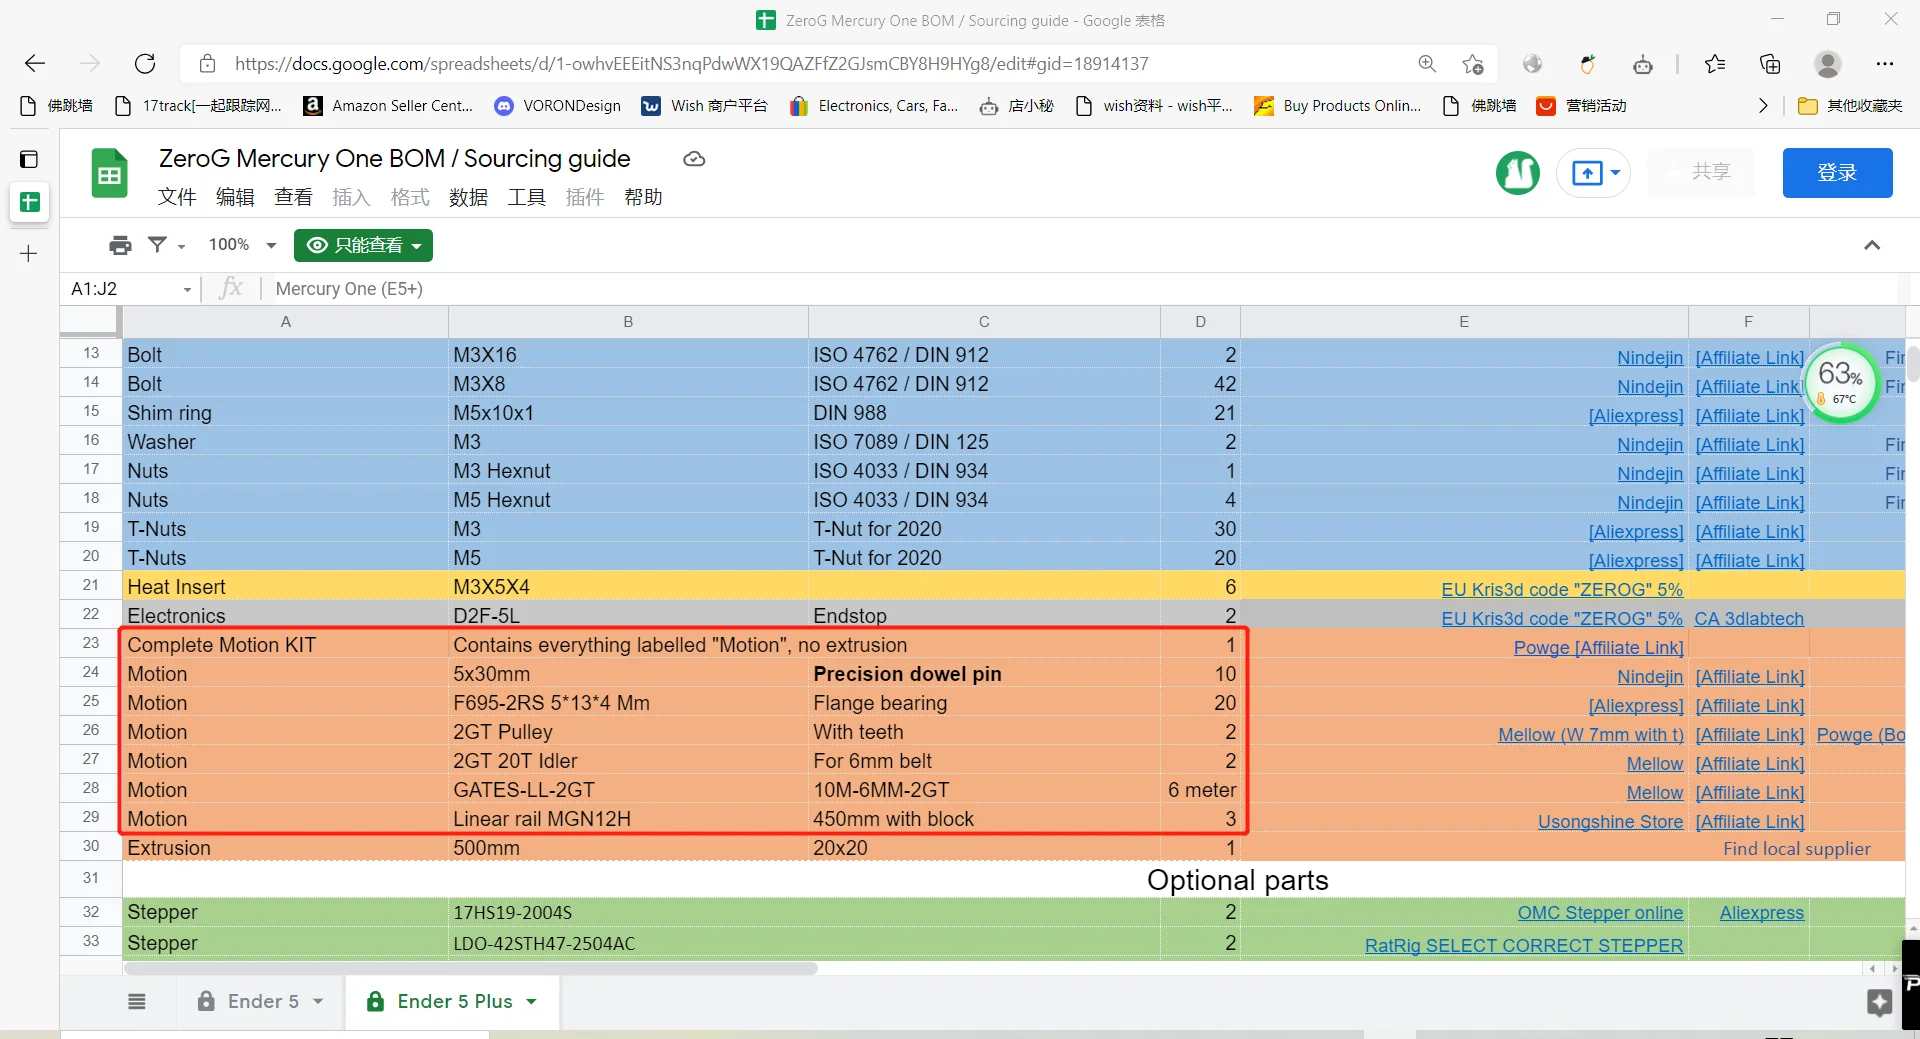Go back to the previous browser page
This screenshot has height=1039, width=1920.
click(35, 64)
